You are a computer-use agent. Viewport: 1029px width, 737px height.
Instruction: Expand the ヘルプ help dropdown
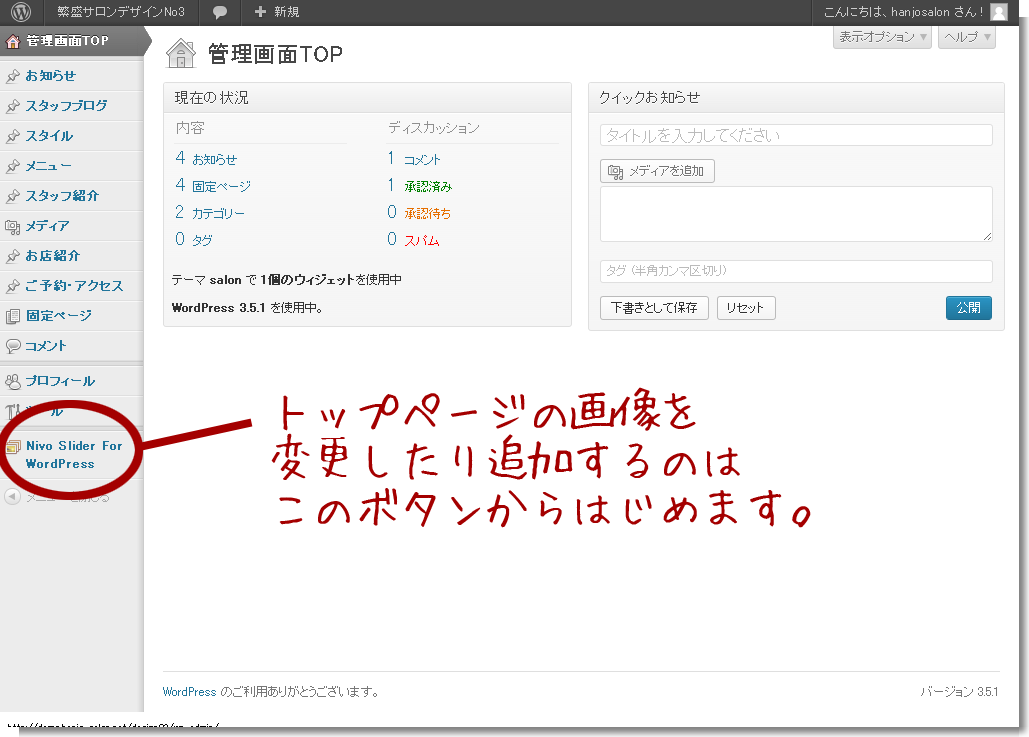(x=966, y=37)
